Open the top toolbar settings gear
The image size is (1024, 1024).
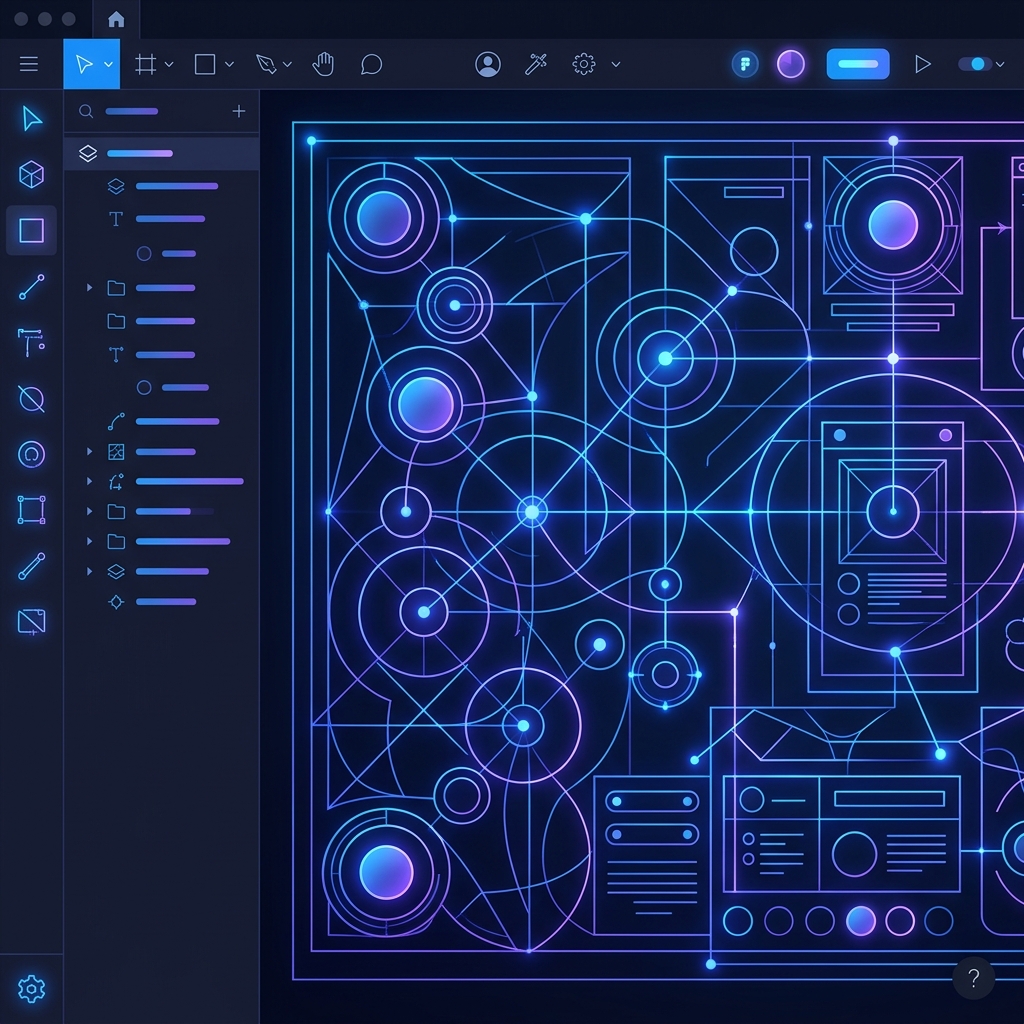click(x=584, y=64)
